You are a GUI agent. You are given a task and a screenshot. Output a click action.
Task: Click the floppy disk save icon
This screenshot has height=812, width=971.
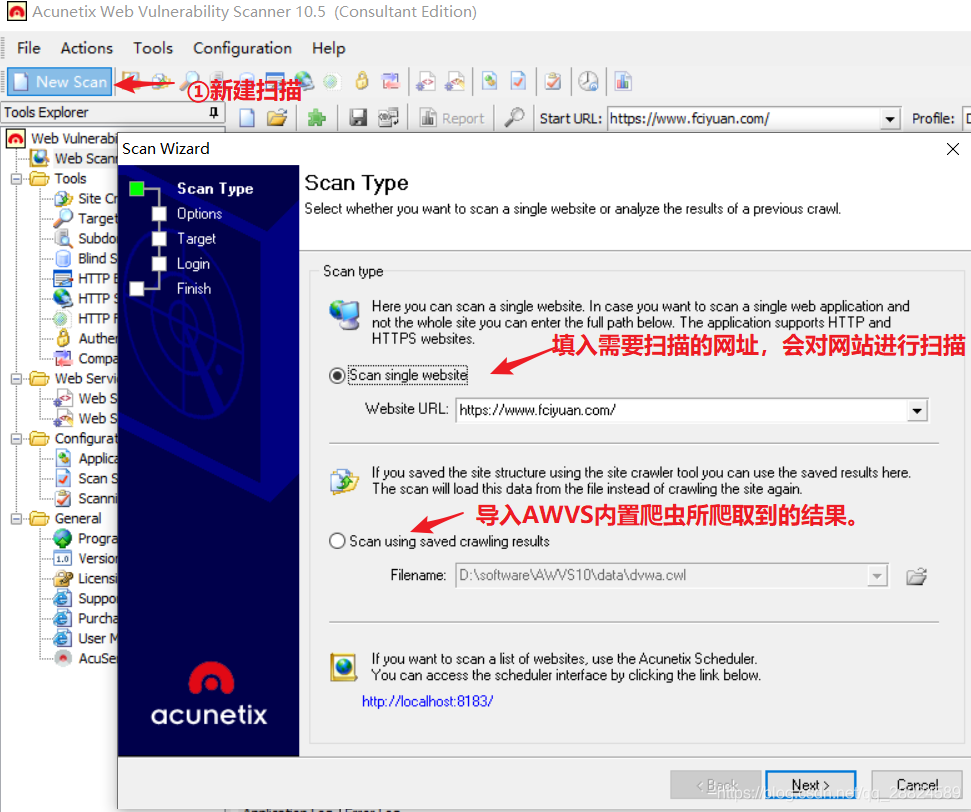pyautogui.click(x=358, y=118)
